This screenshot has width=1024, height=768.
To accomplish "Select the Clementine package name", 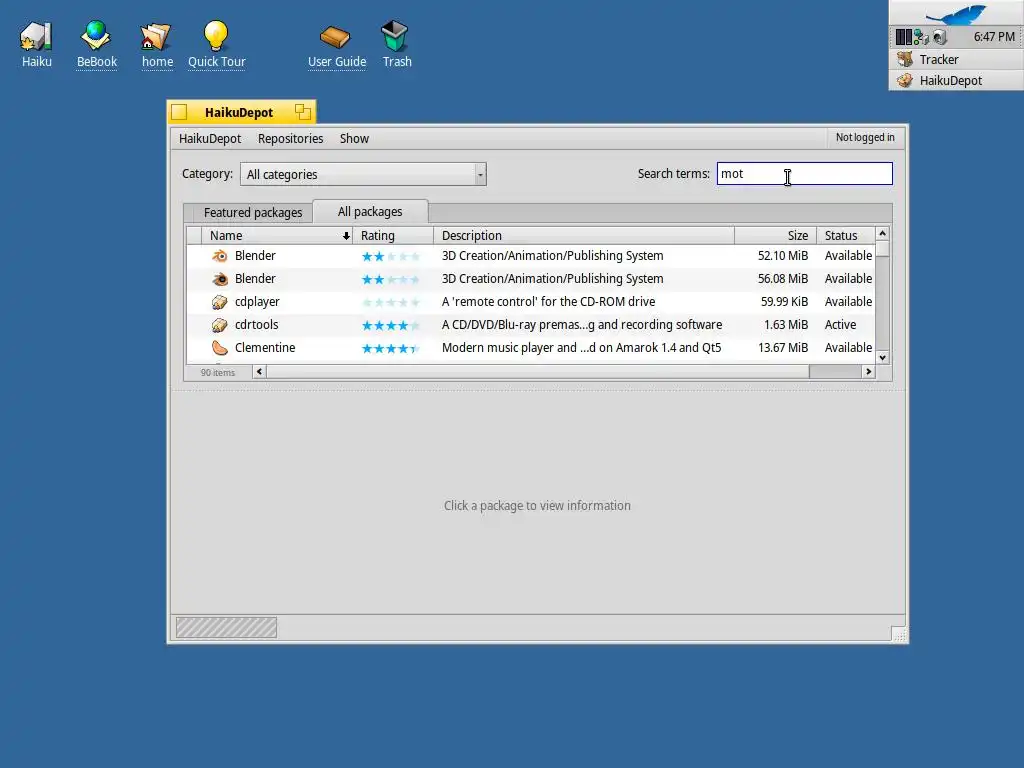I will tap(265, 347).
